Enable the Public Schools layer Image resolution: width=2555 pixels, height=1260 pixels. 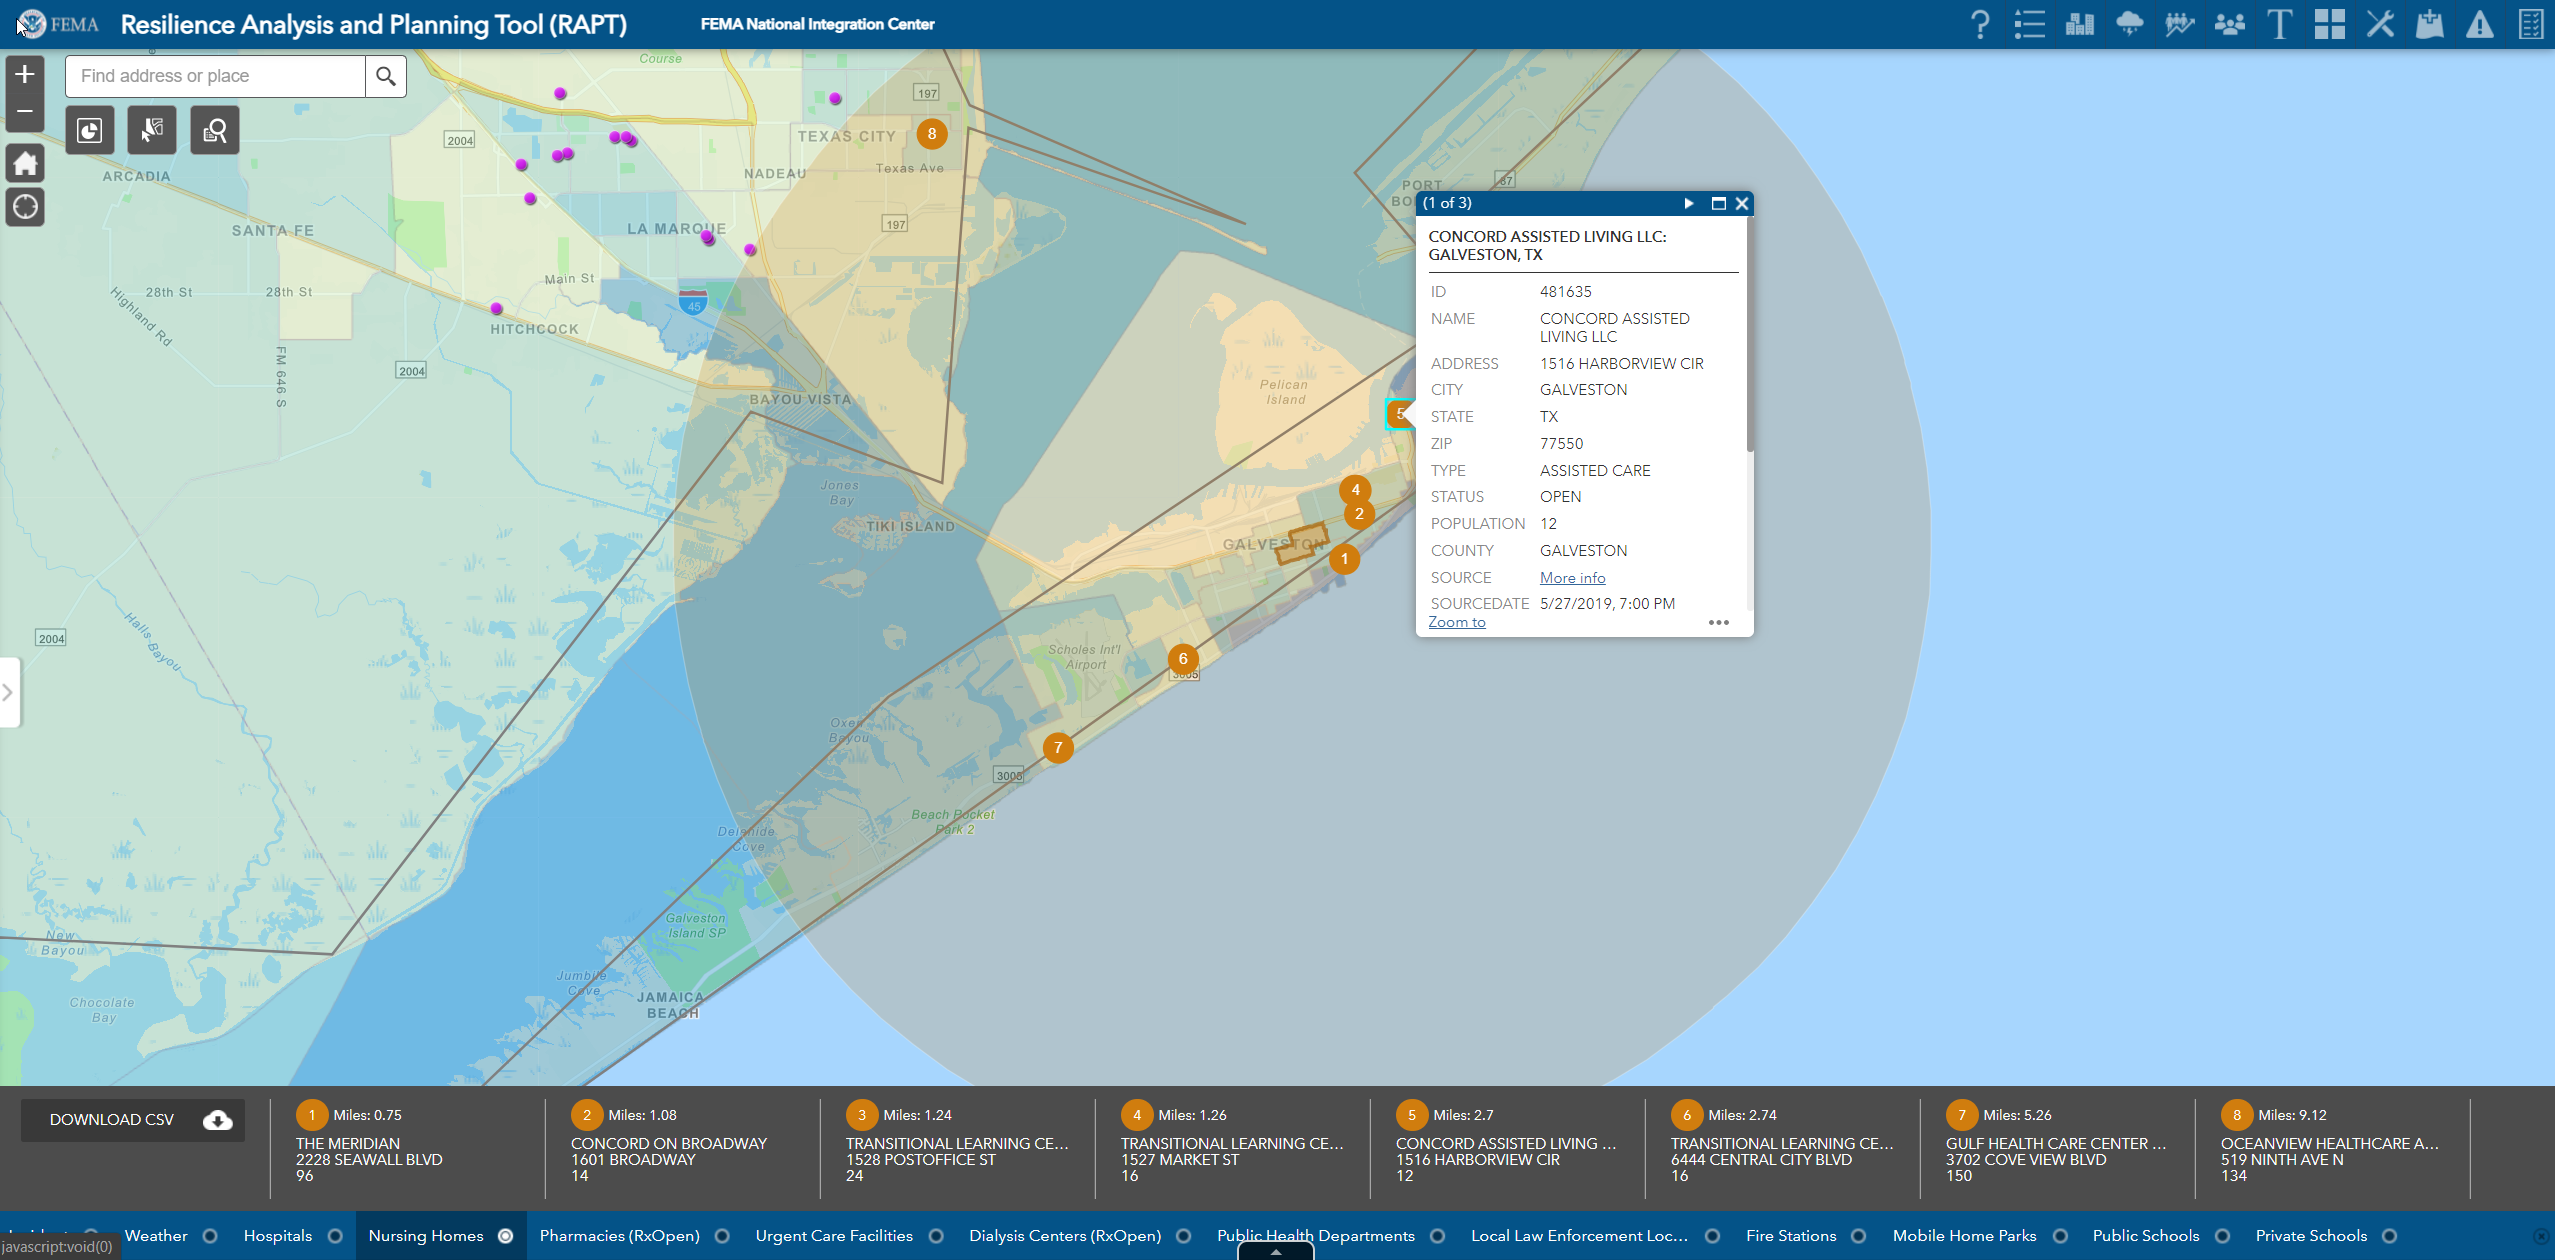point(2221,1235)
